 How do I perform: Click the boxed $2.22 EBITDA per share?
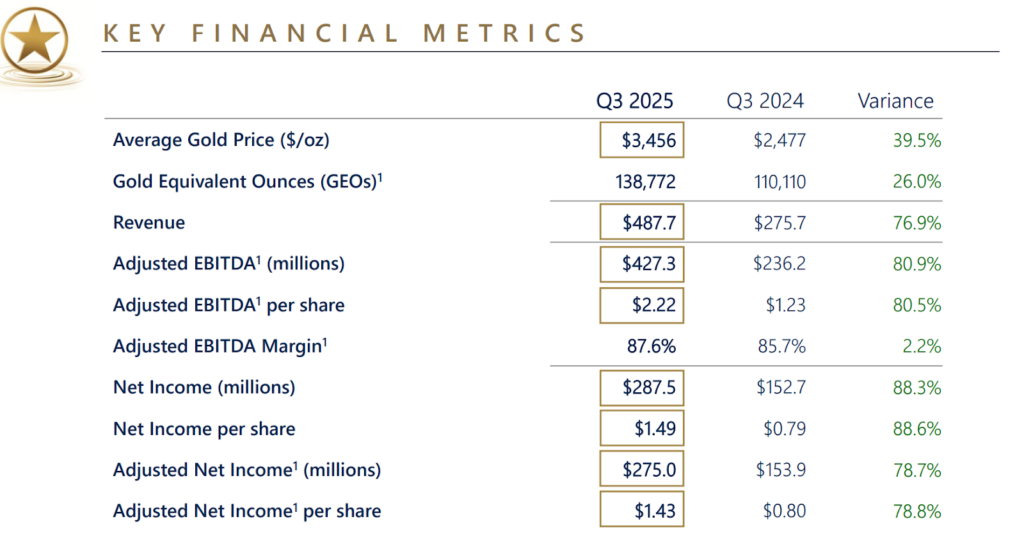pos(641,305)
